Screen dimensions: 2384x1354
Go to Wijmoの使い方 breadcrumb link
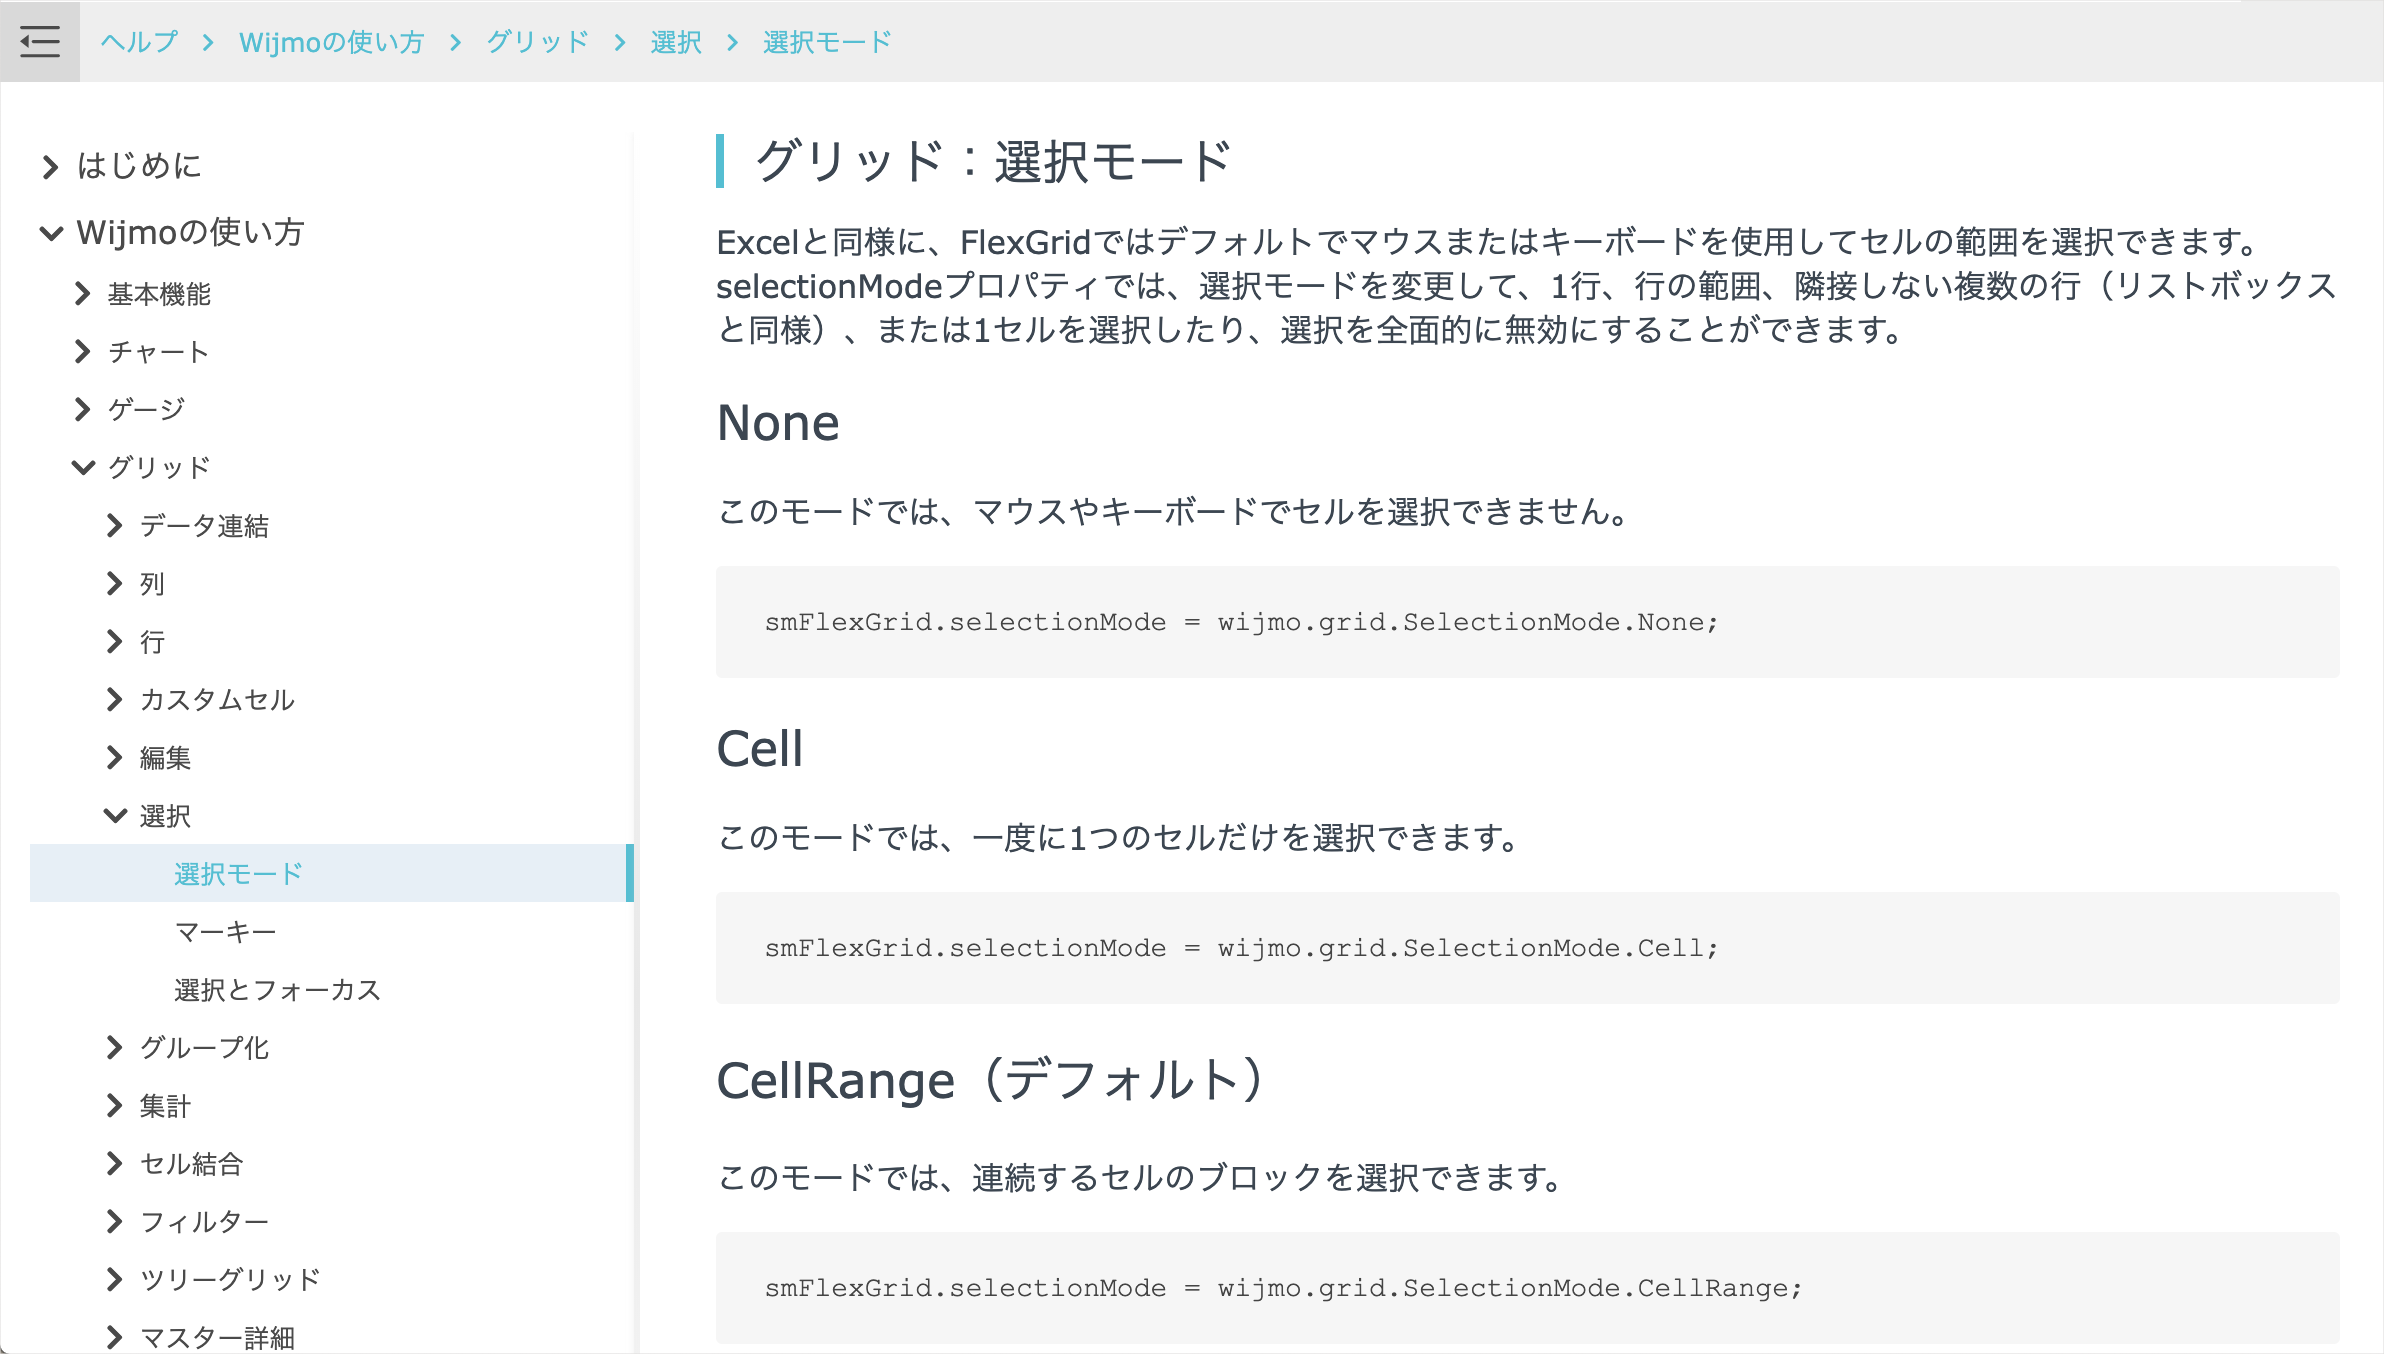point(332,42)
